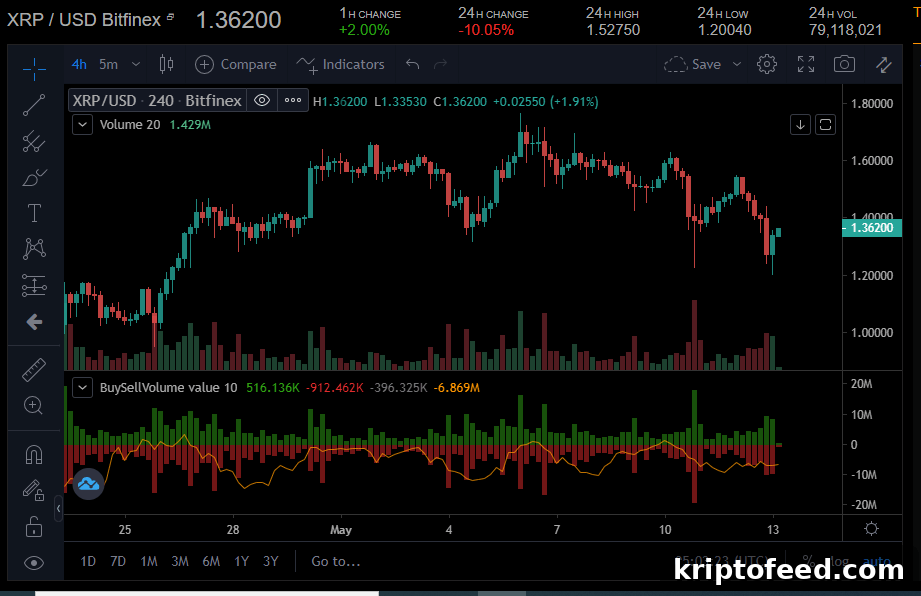Open time axis settings gear

(872, 528)
